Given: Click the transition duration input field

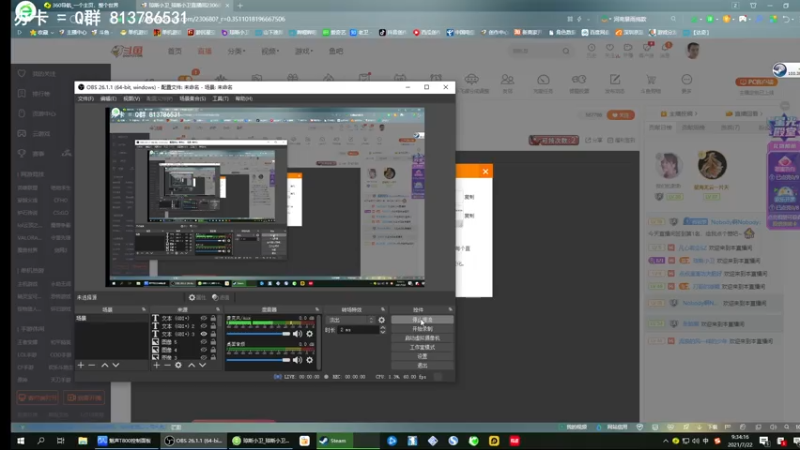Looking at the screenshot, I should (358, 330).
